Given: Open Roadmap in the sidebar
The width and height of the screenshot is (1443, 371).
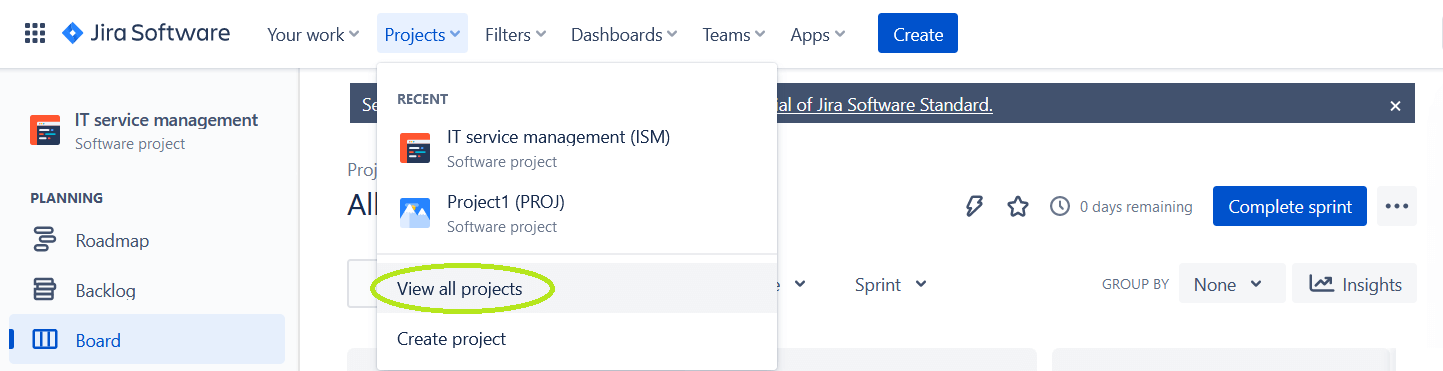Looking at the screenshot, I should (147, 241).
